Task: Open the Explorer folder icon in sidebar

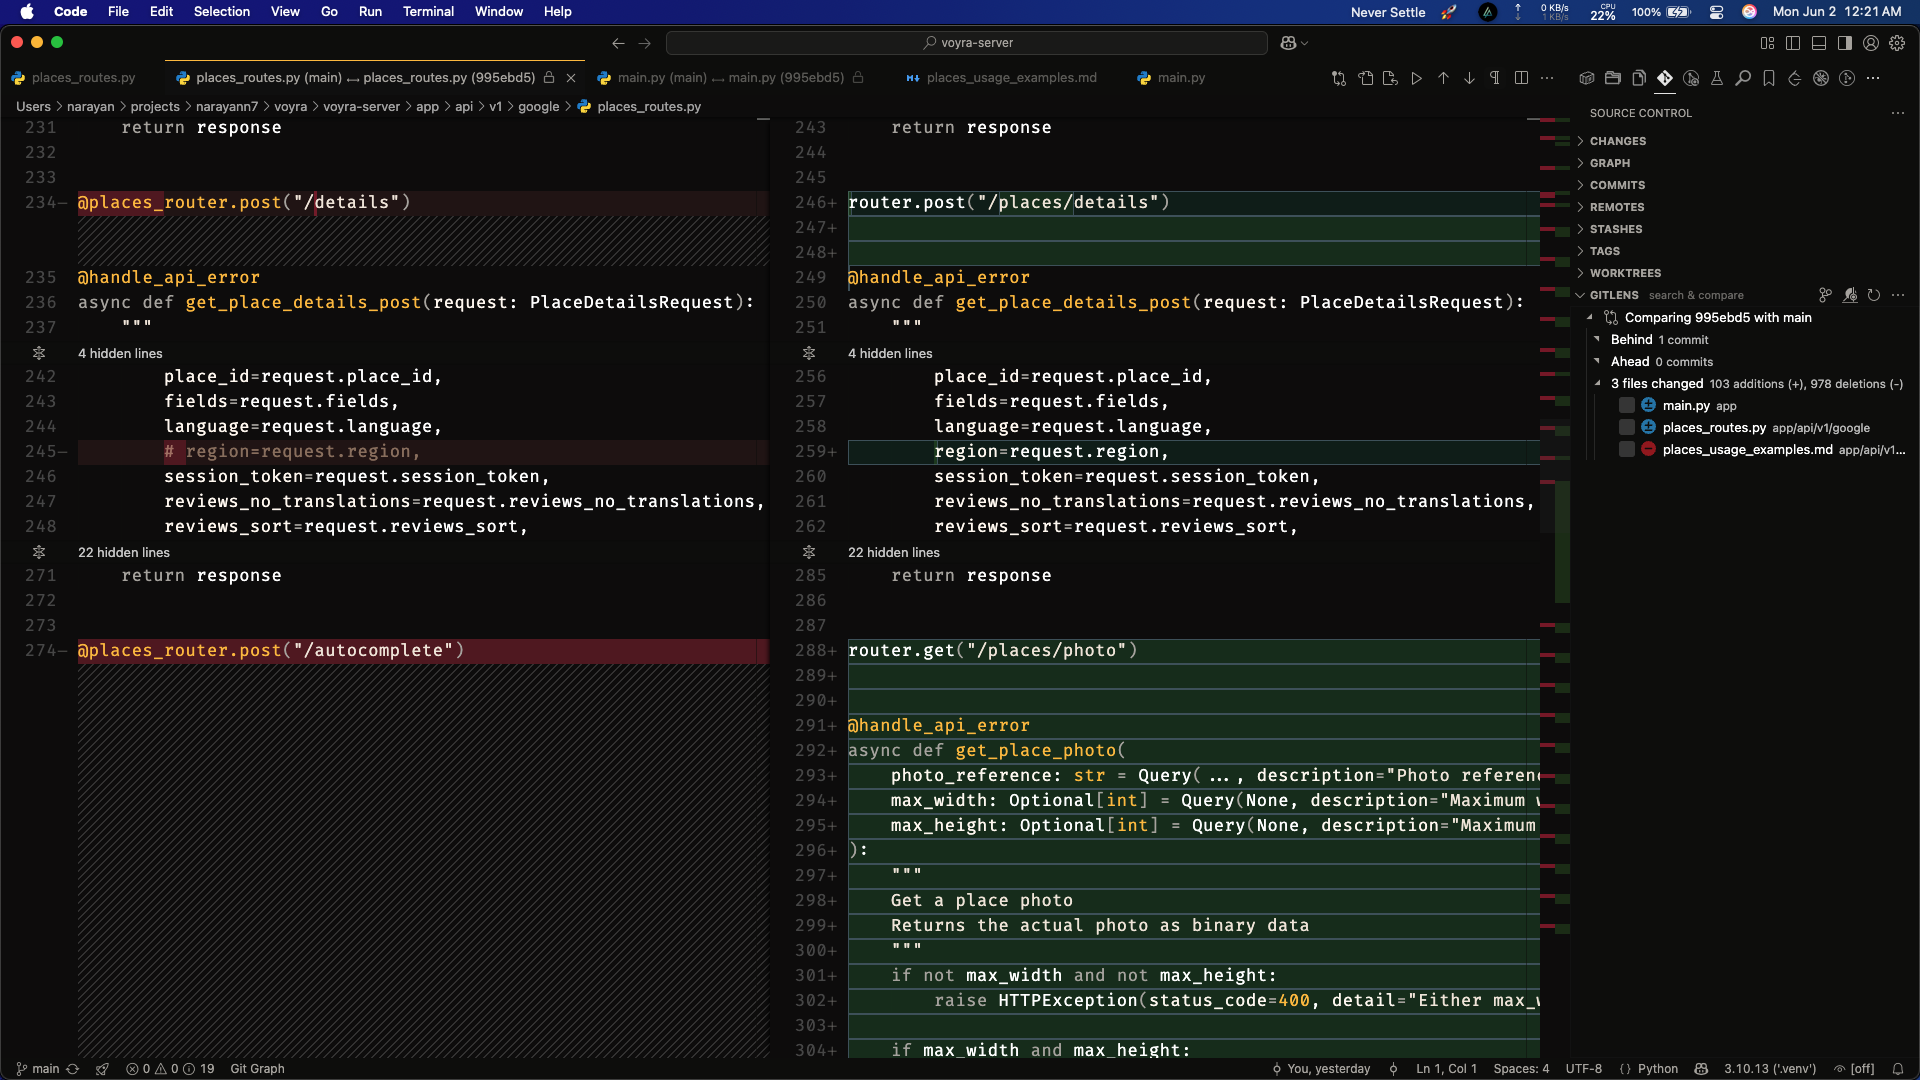Action: click(1613, 78)
